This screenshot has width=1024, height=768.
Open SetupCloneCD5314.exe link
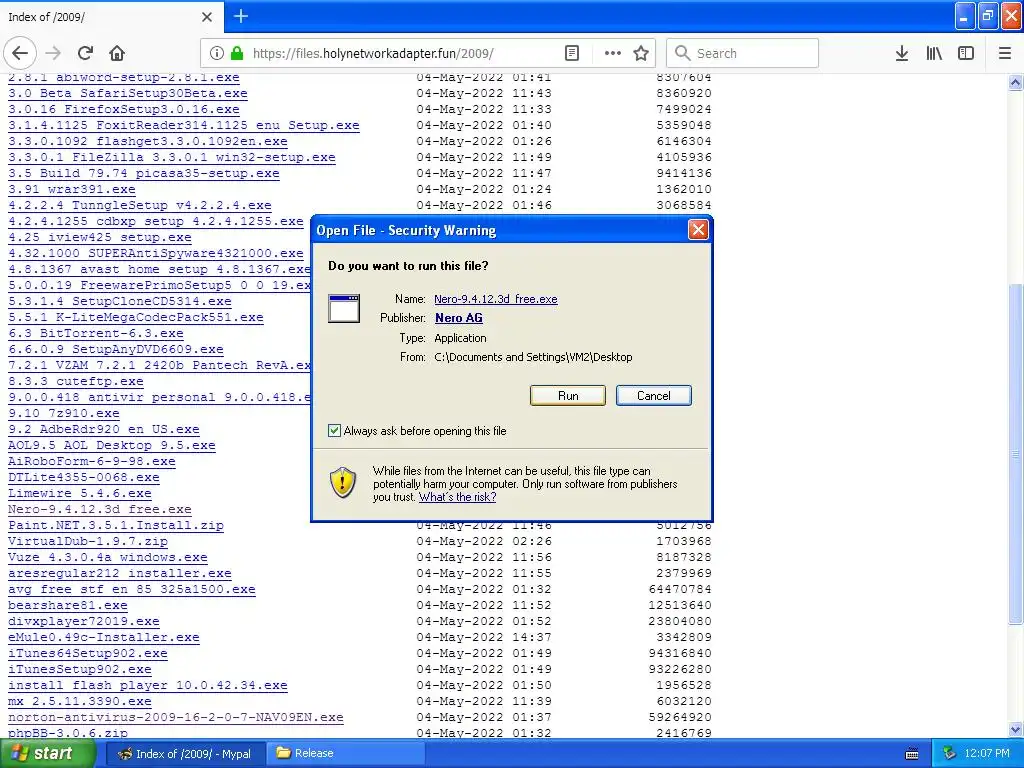[120, 301]
